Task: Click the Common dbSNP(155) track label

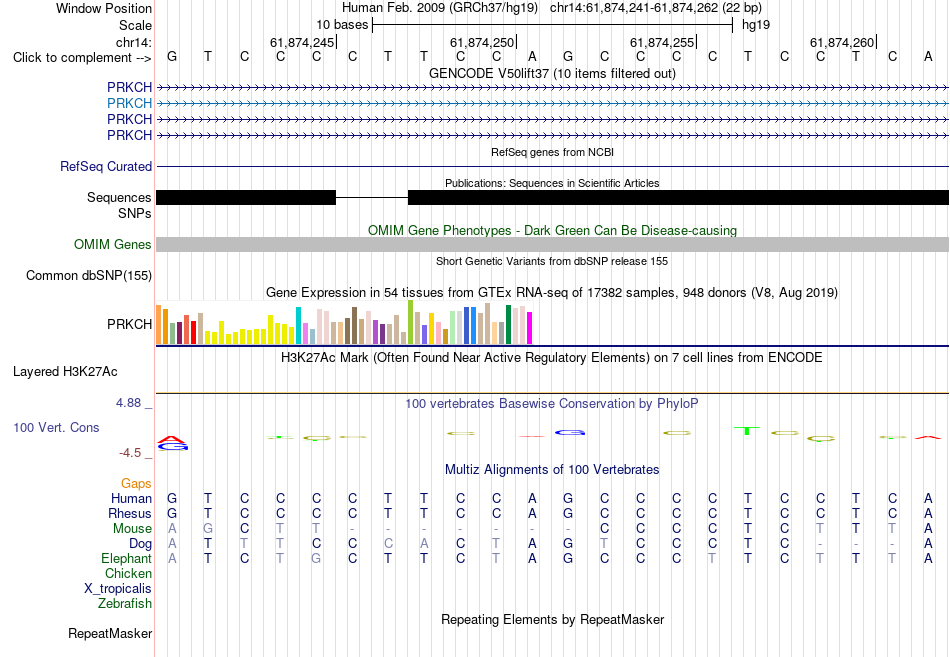Action: click(x=88, y=275)
